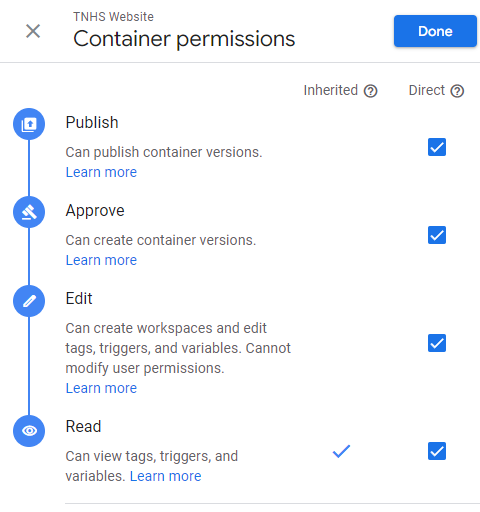The image size is (480, 512).
Task: Open Learn more under Publish
Action: [x=101, y=172]
